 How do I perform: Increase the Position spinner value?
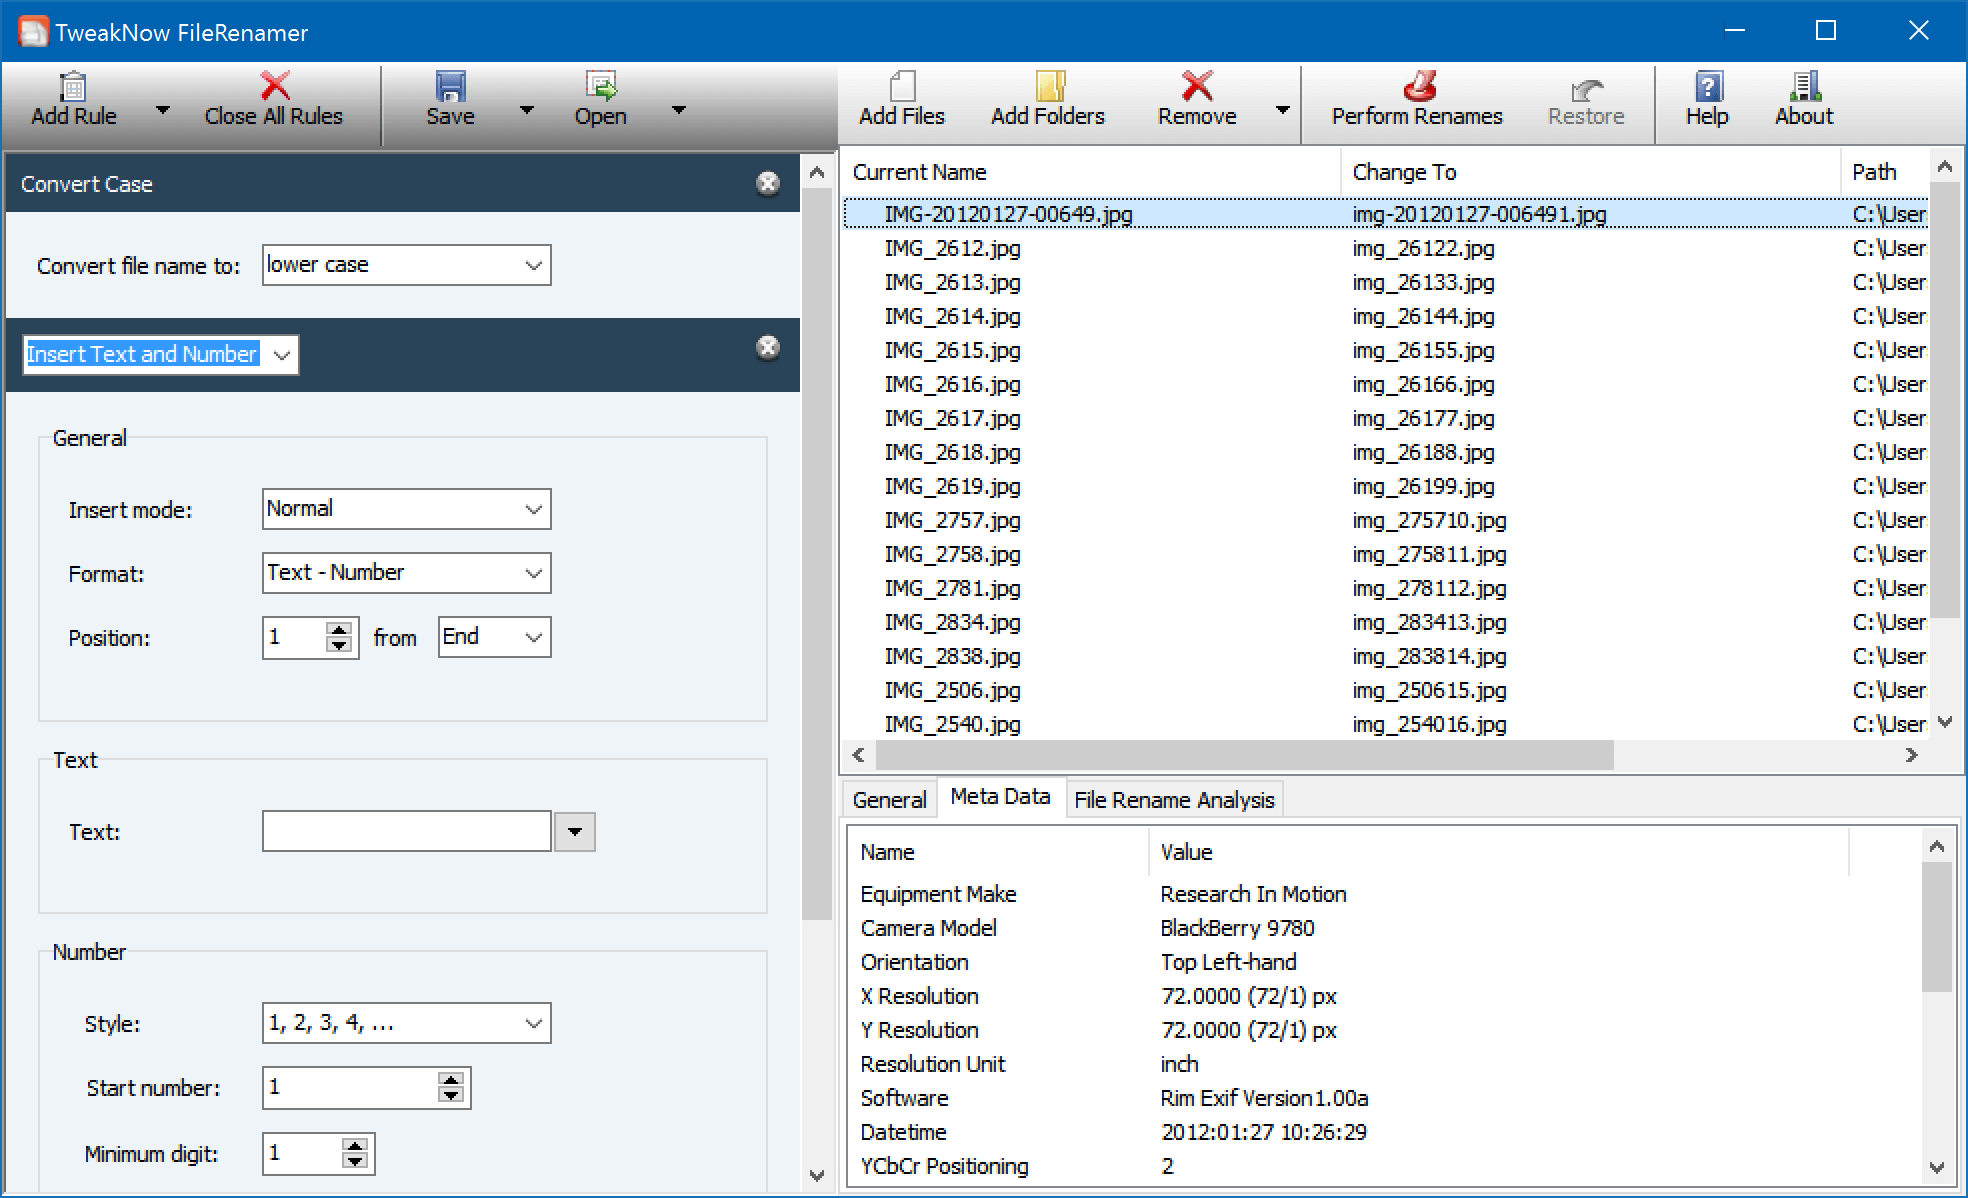pos(340,629)
